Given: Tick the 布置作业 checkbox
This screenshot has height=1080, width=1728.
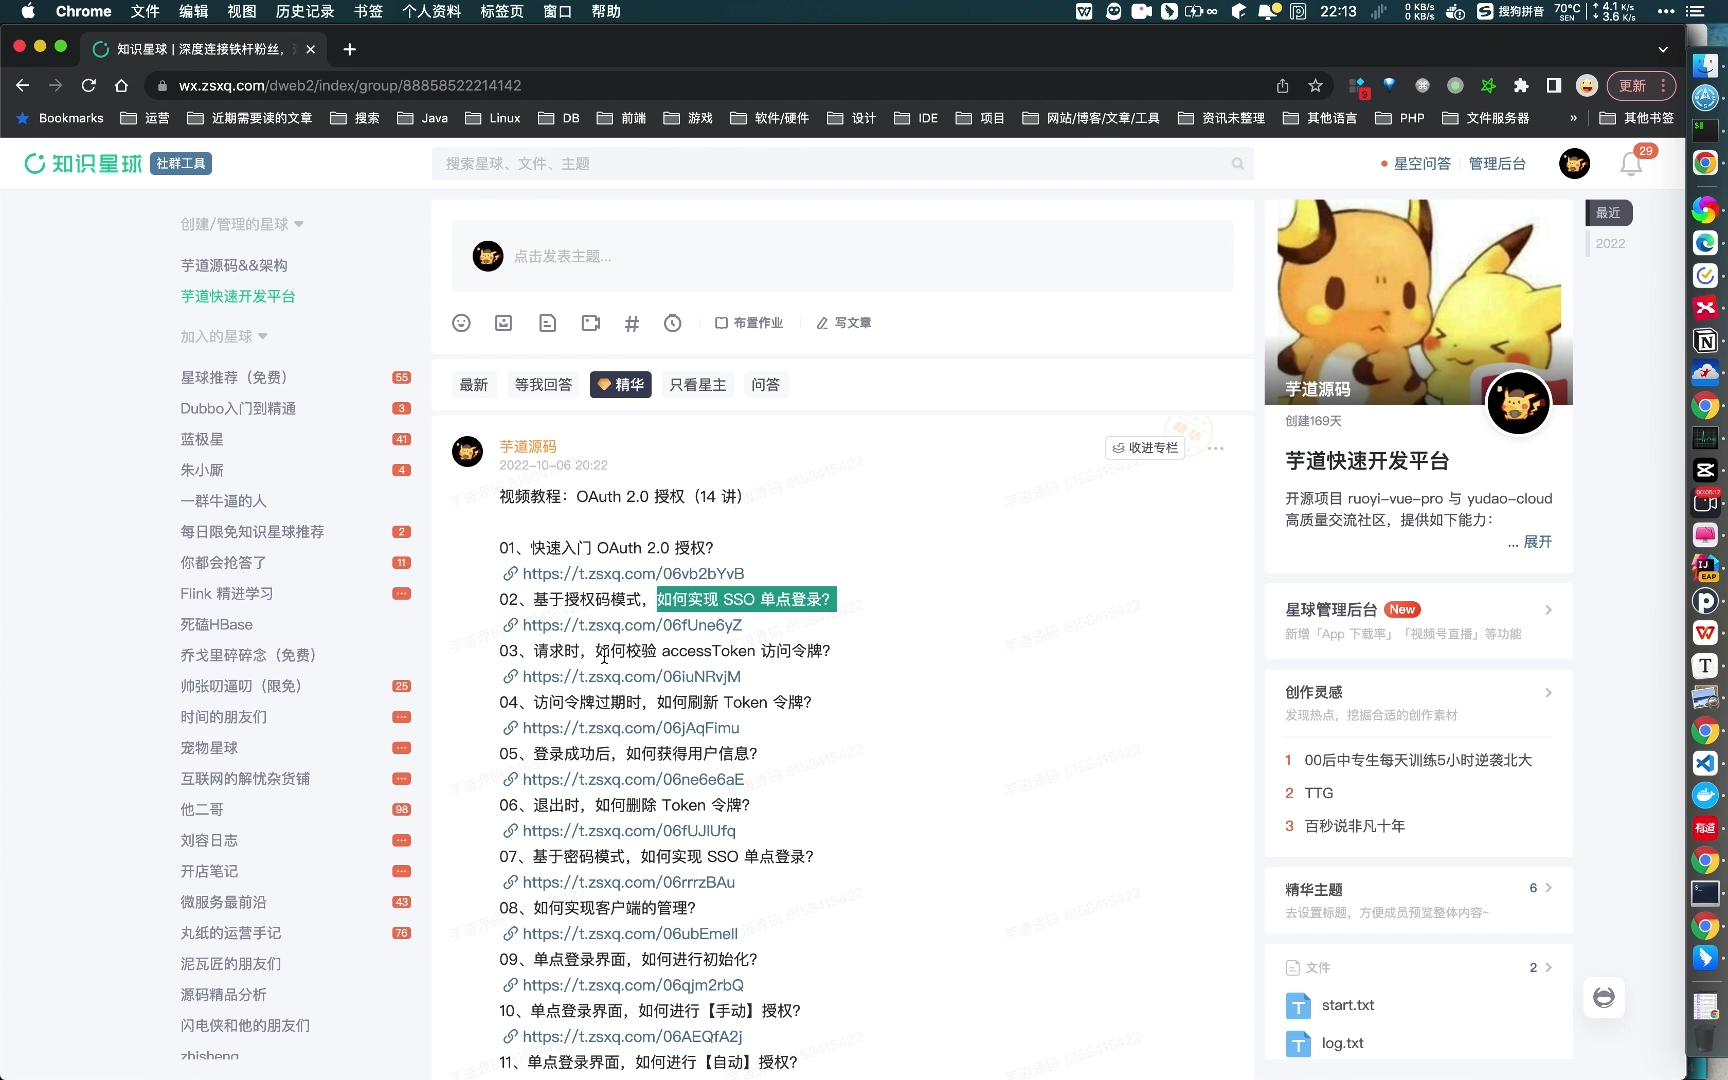Looking at the screenshot, I should click(721, 323).
